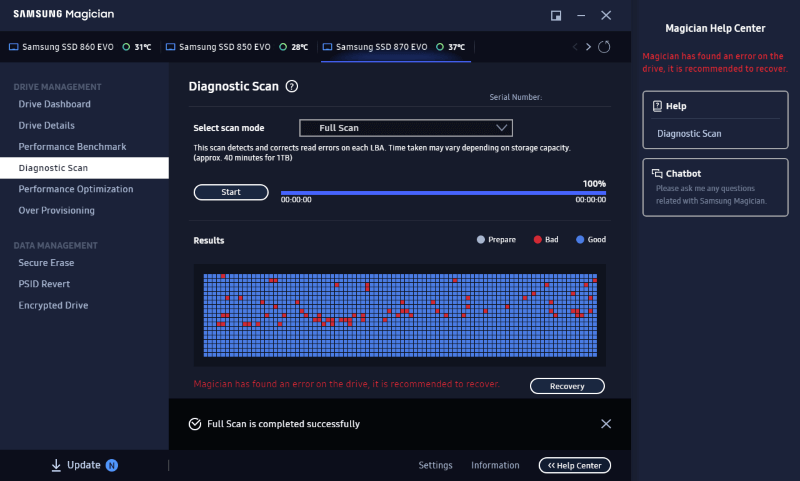Viewport: 800px width, 481px height.
Task: Click the next drive arrow icon
Action: pos(588,47)
